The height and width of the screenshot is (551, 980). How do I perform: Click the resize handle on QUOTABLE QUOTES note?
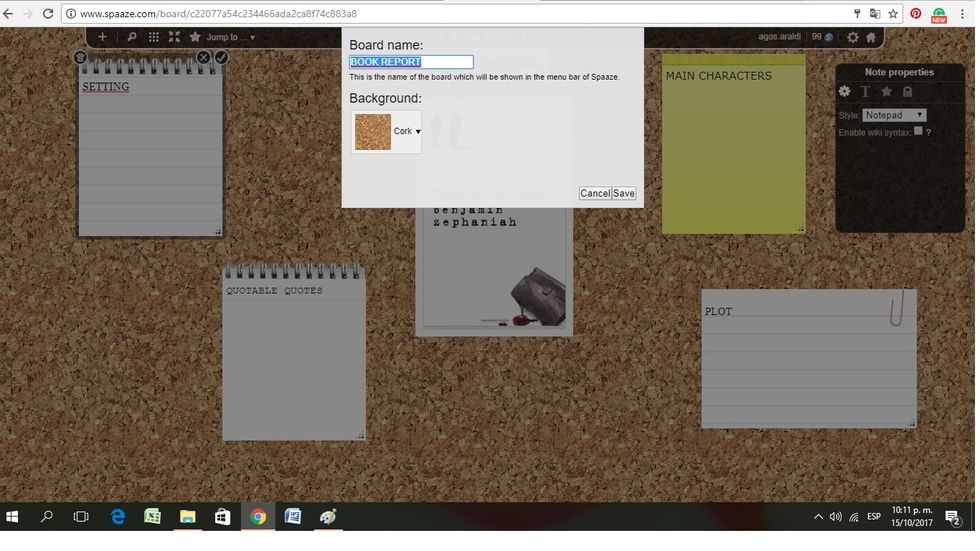coord(361,436)
